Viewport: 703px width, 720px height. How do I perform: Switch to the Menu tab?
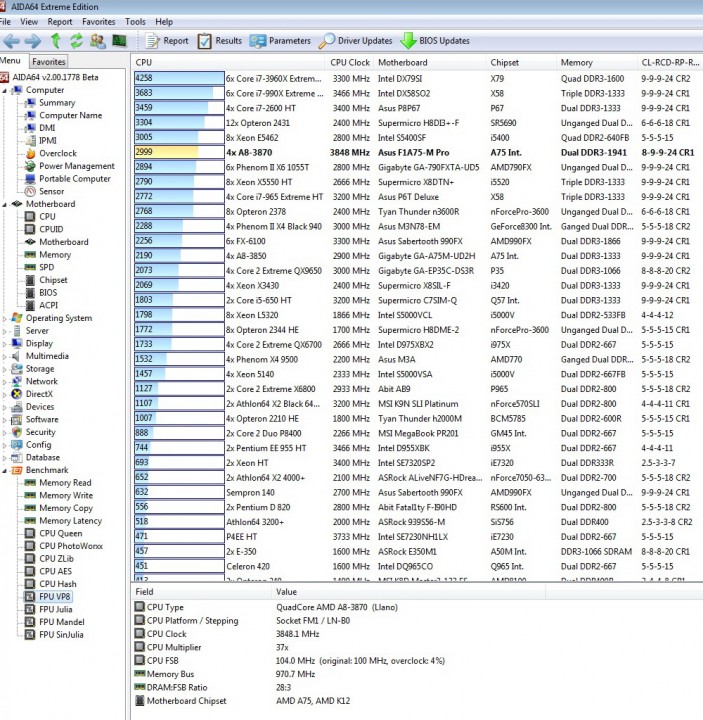pos(10,61)
